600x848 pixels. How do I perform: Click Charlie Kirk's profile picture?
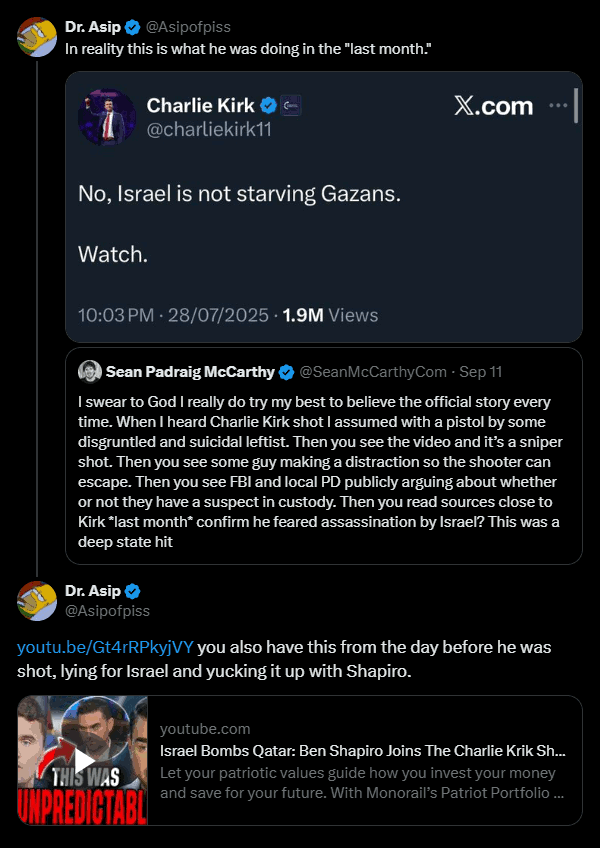tap(107, 116)
